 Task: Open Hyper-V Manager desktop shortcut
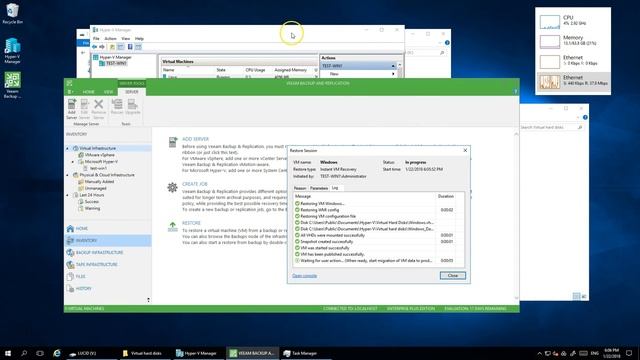[12, 51]
